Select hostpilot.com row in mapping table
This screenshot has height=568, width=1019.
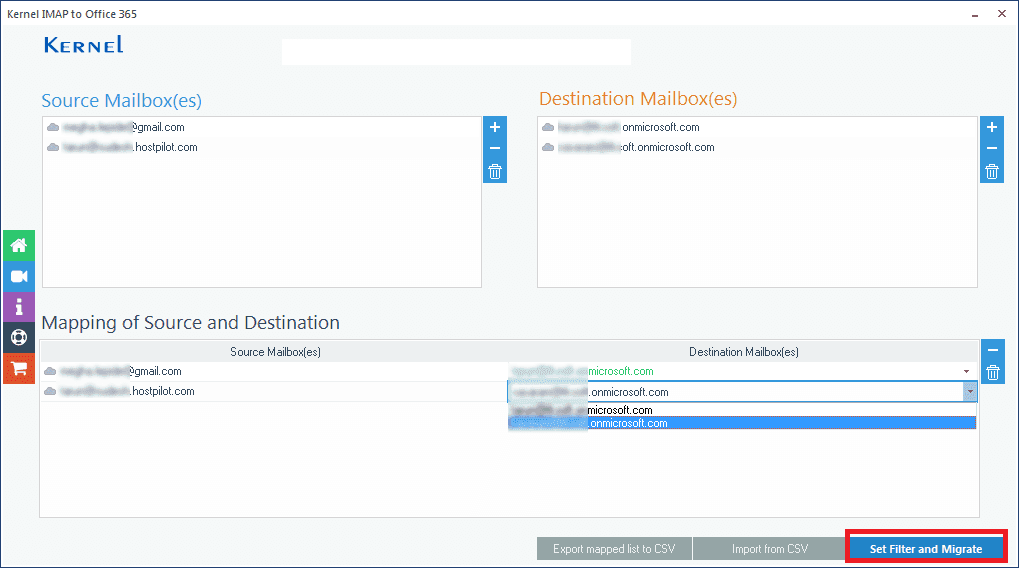tap(274, 391)
